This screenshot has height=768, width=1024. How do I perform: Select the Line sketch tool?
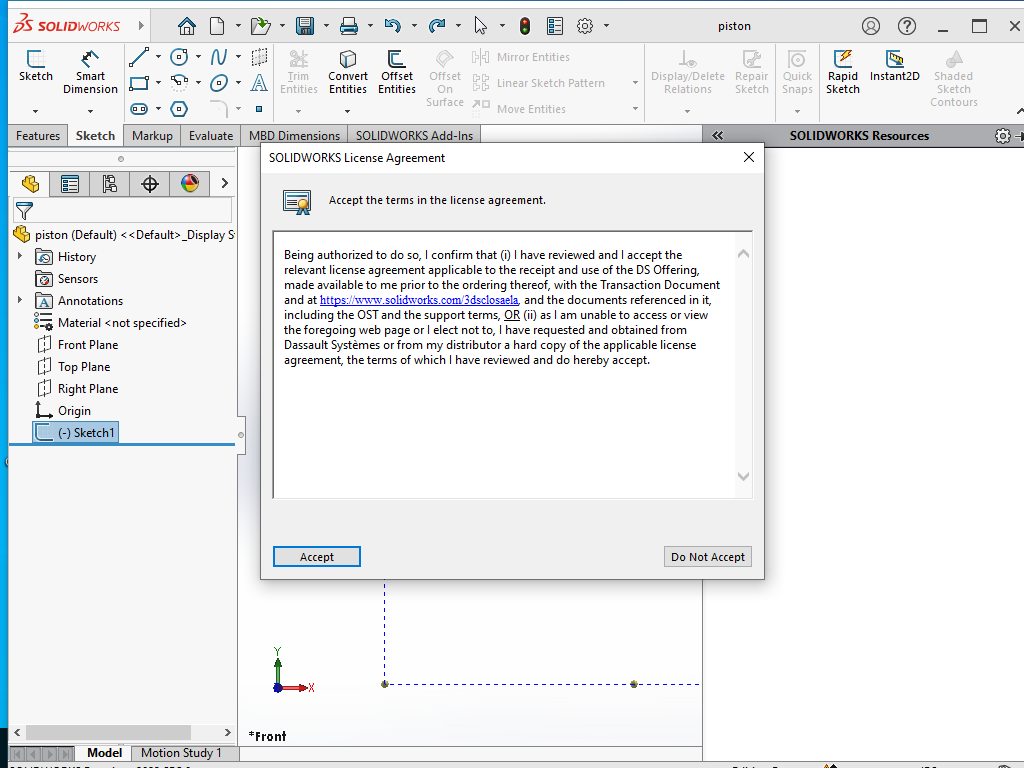[138, 57]
